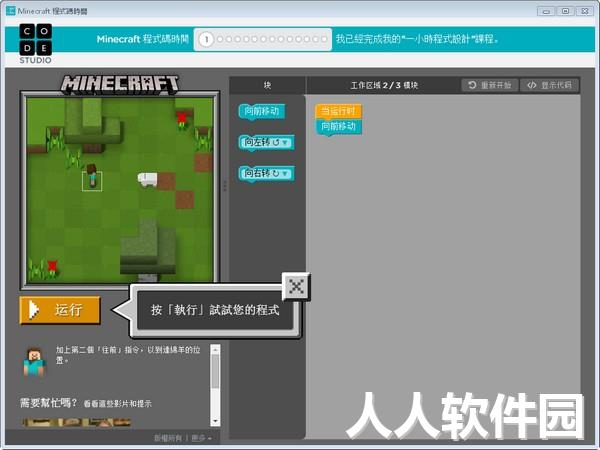Select the 当运行时 block in the workspace
The width and height of the screenshot is (600, 450).
tap(338, 111)
